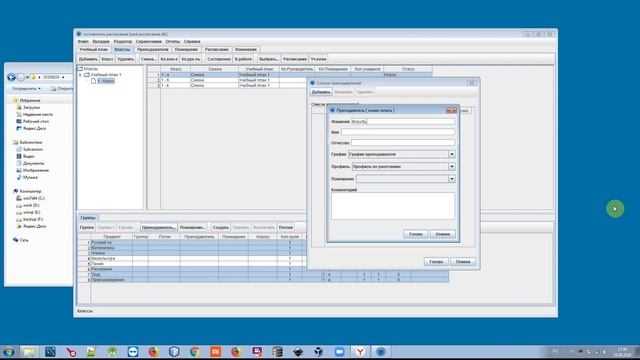Switch to the Изменения tab
The width and height of the screenshot is (640, 360).
(246, 49)
